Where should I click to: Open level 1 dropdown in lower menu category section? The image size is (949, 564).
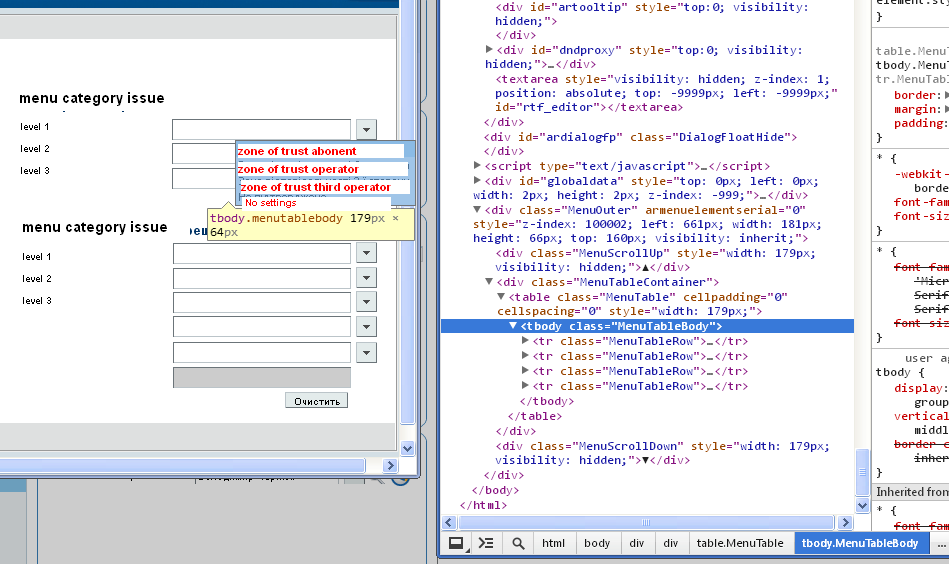click(x=366, y=253)
